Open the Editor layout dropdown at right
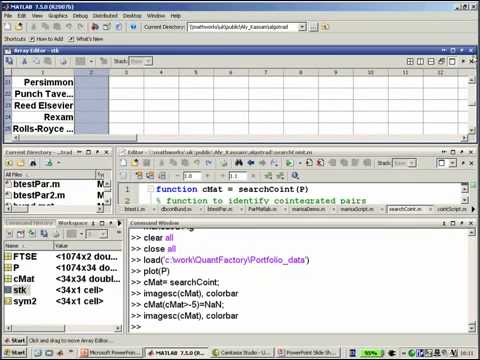 coord(452,163)
